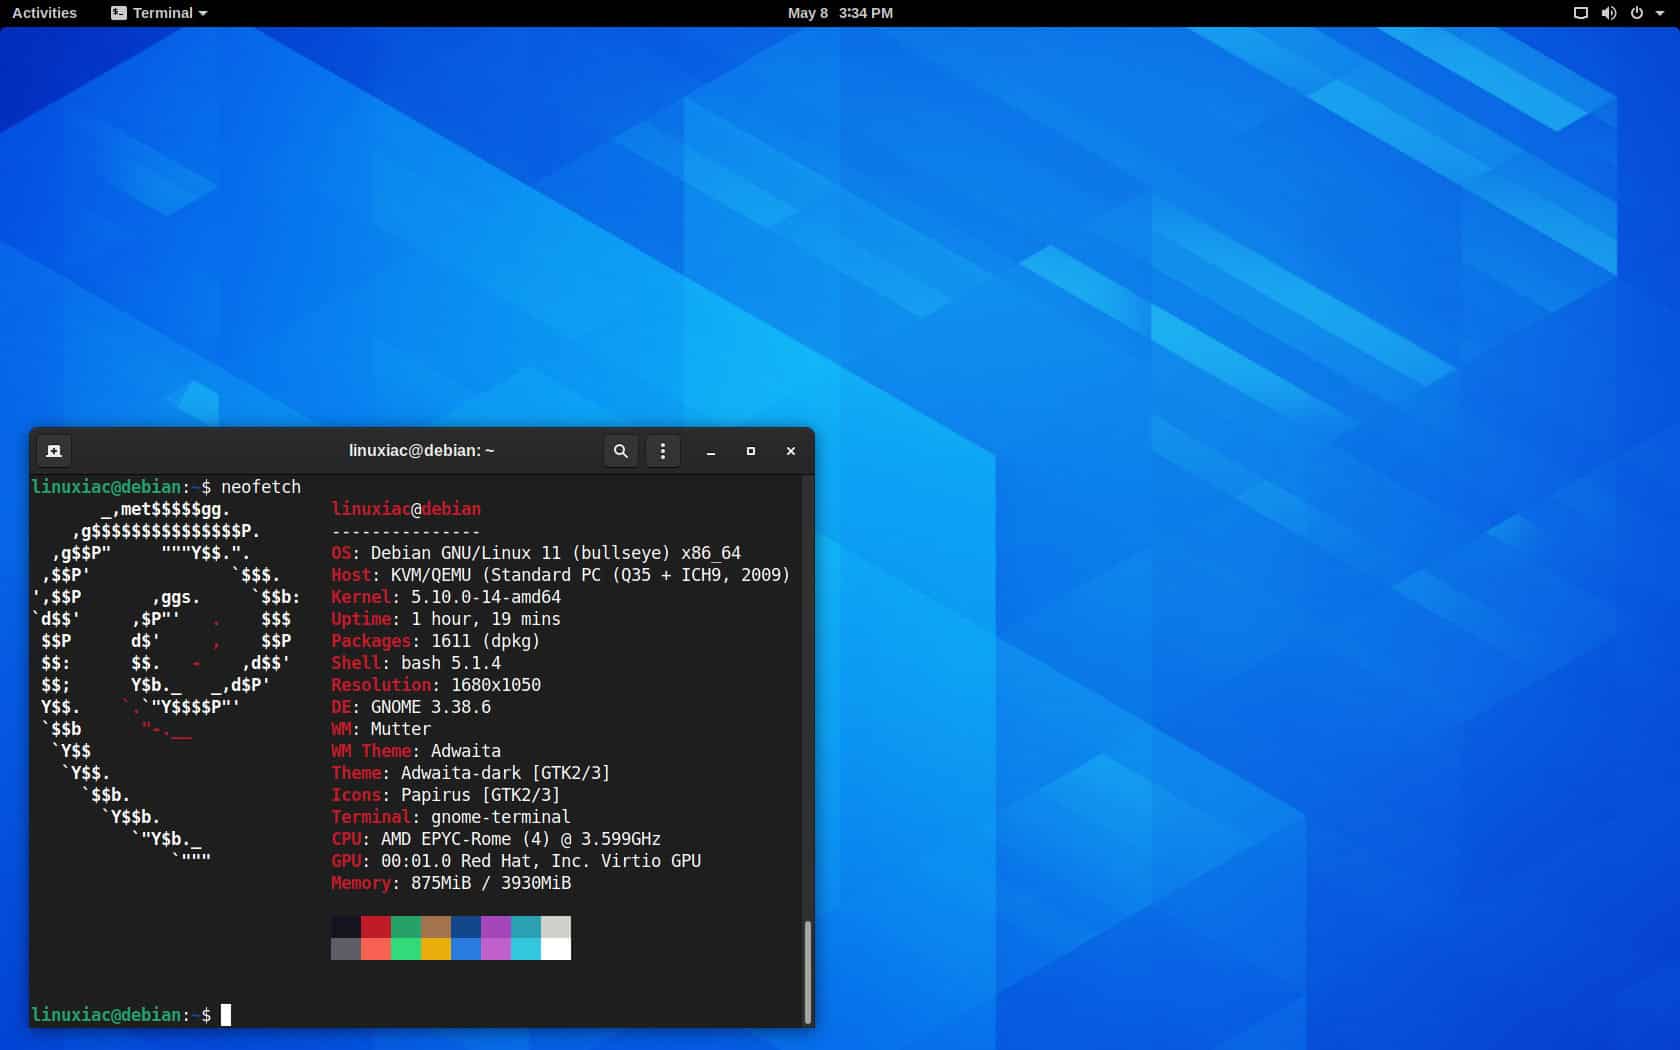
Task: Open the GNOME Activities overview
Action: pos(43,13)
